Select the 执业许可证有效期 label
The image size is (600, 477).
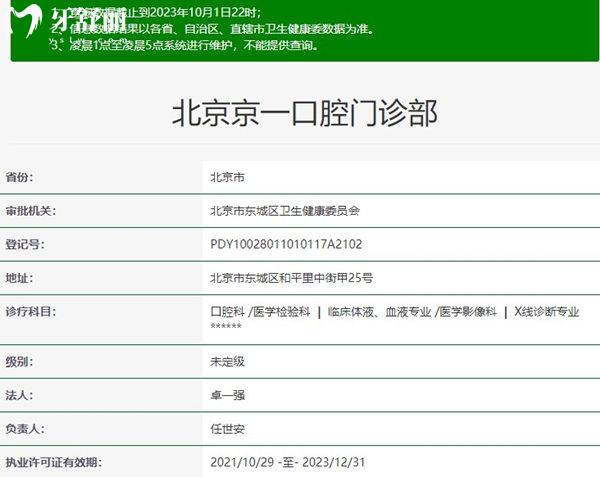(x=54, y=462)
